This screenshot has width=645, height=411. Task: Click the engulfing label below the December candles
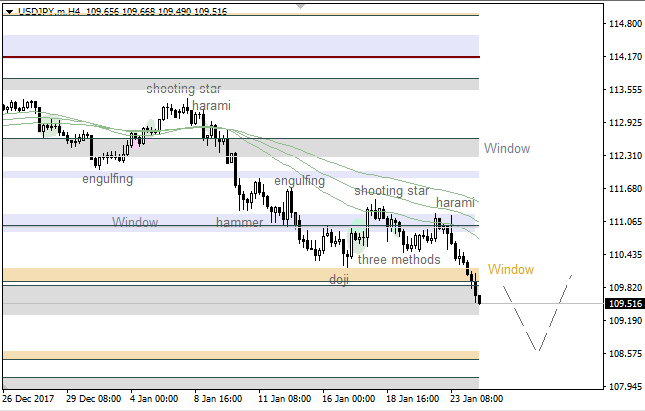pos(107,179)
